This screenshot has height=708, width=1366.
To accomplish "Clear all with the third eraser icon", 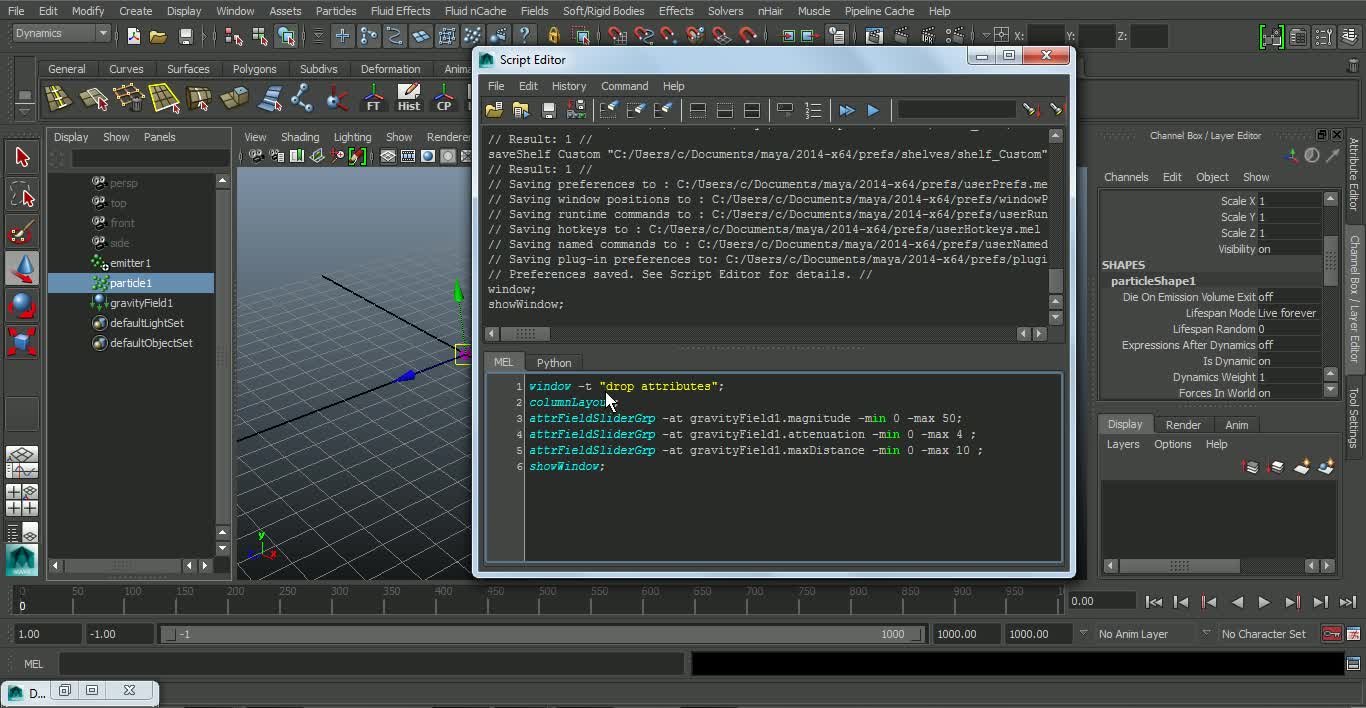I will tap(662, 110).
